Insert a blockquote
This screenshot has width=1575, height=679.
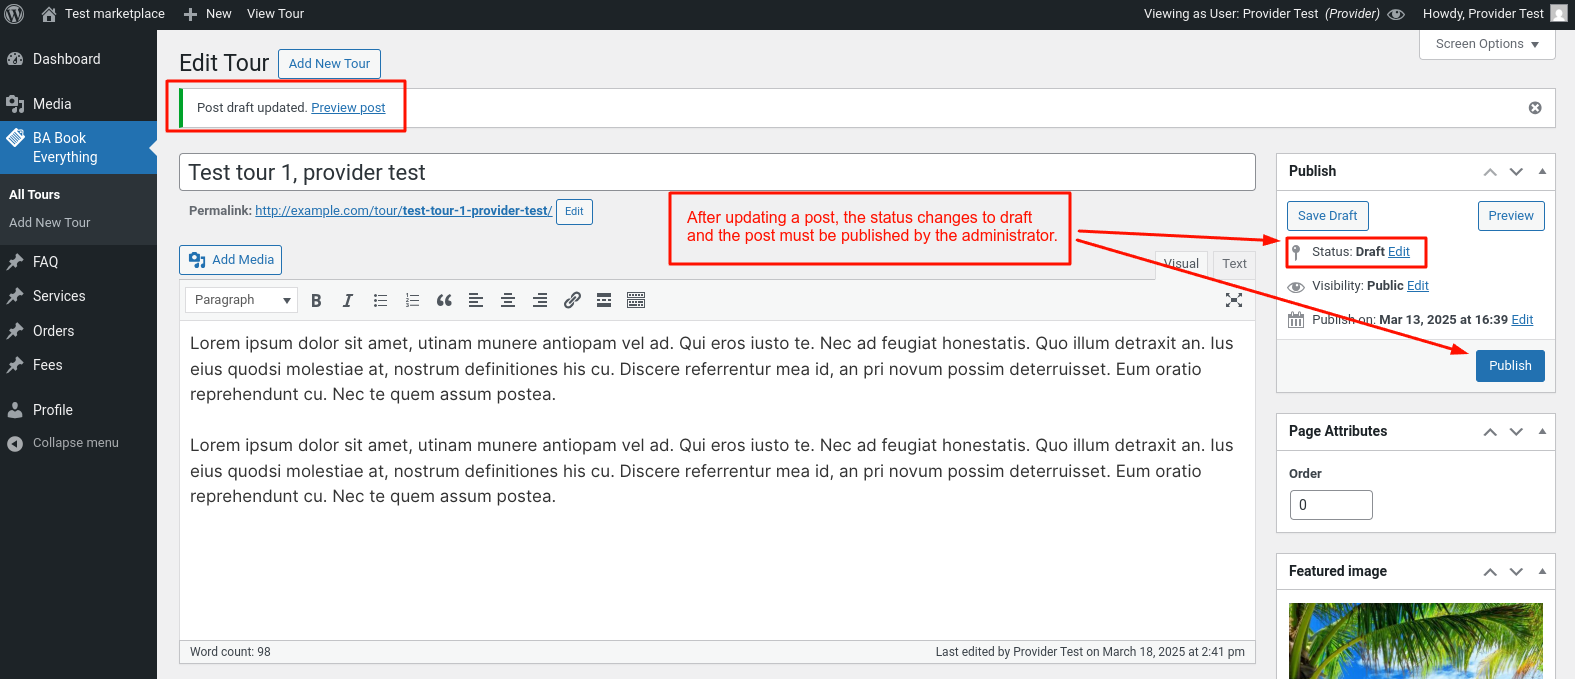pos(444,300)
